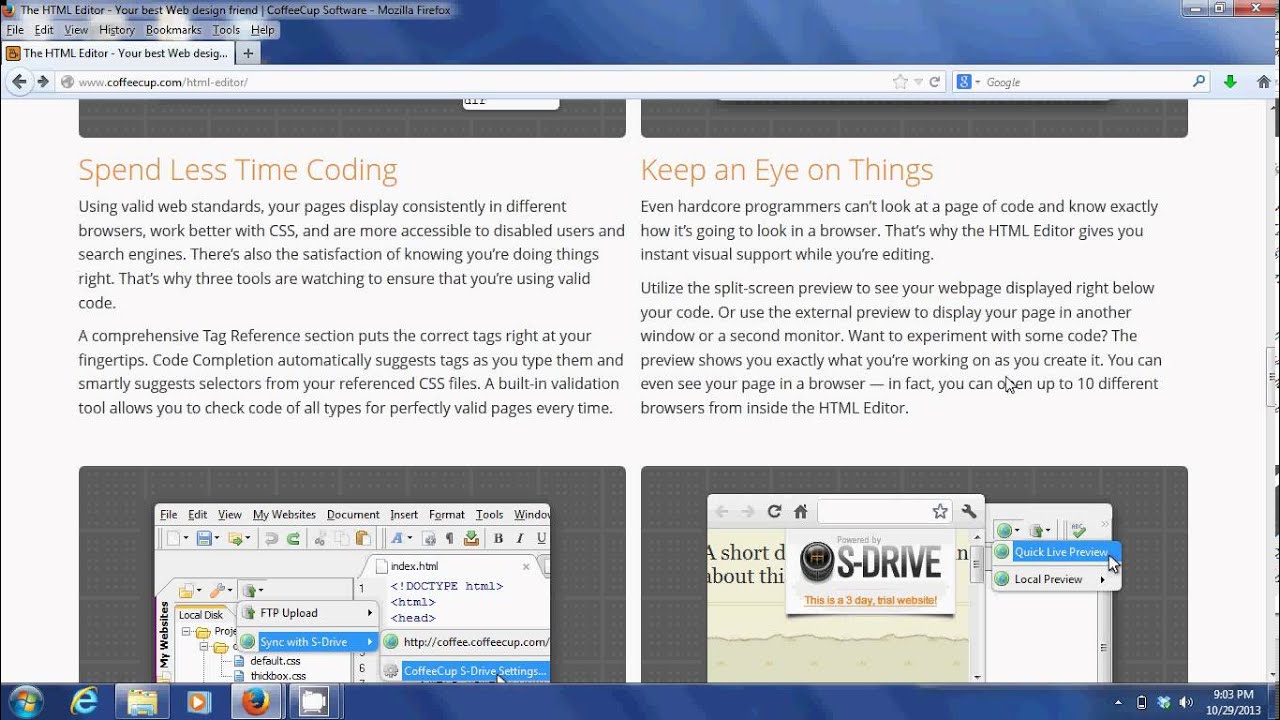The width and height of the screenshot is (1280, 720).
Task: Go to the Firefox home page icon
Action: click(1264, 82)
